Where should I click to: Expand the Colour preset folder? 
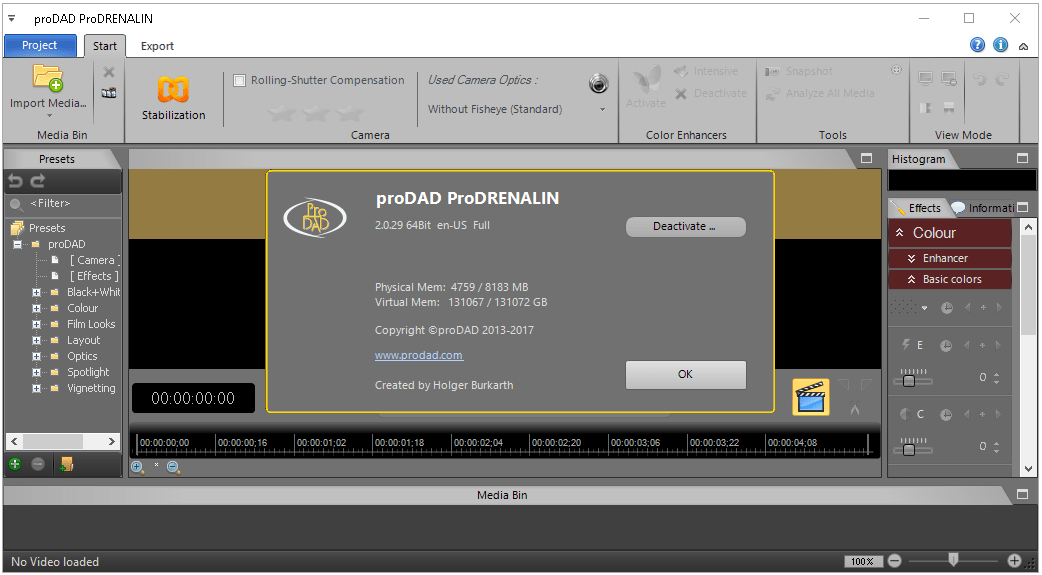(x=37, y=308)
